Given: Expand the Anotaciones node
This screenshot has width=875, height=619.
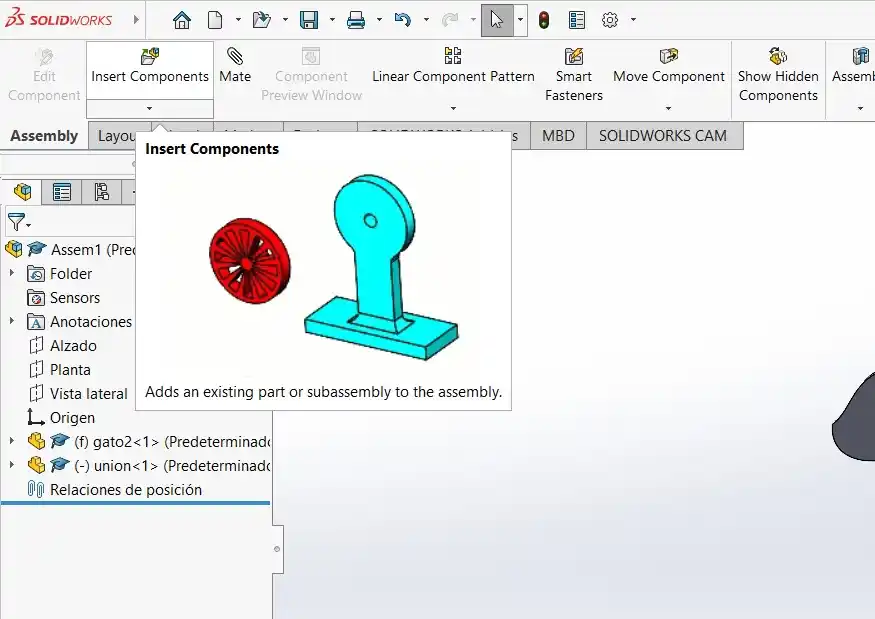Looking at the screenshot, I should [12, 321].
